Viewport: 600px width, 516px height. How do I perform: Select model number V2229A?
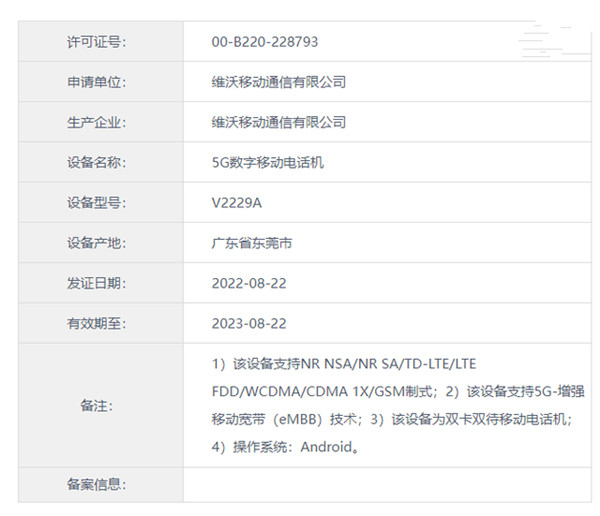239,202
